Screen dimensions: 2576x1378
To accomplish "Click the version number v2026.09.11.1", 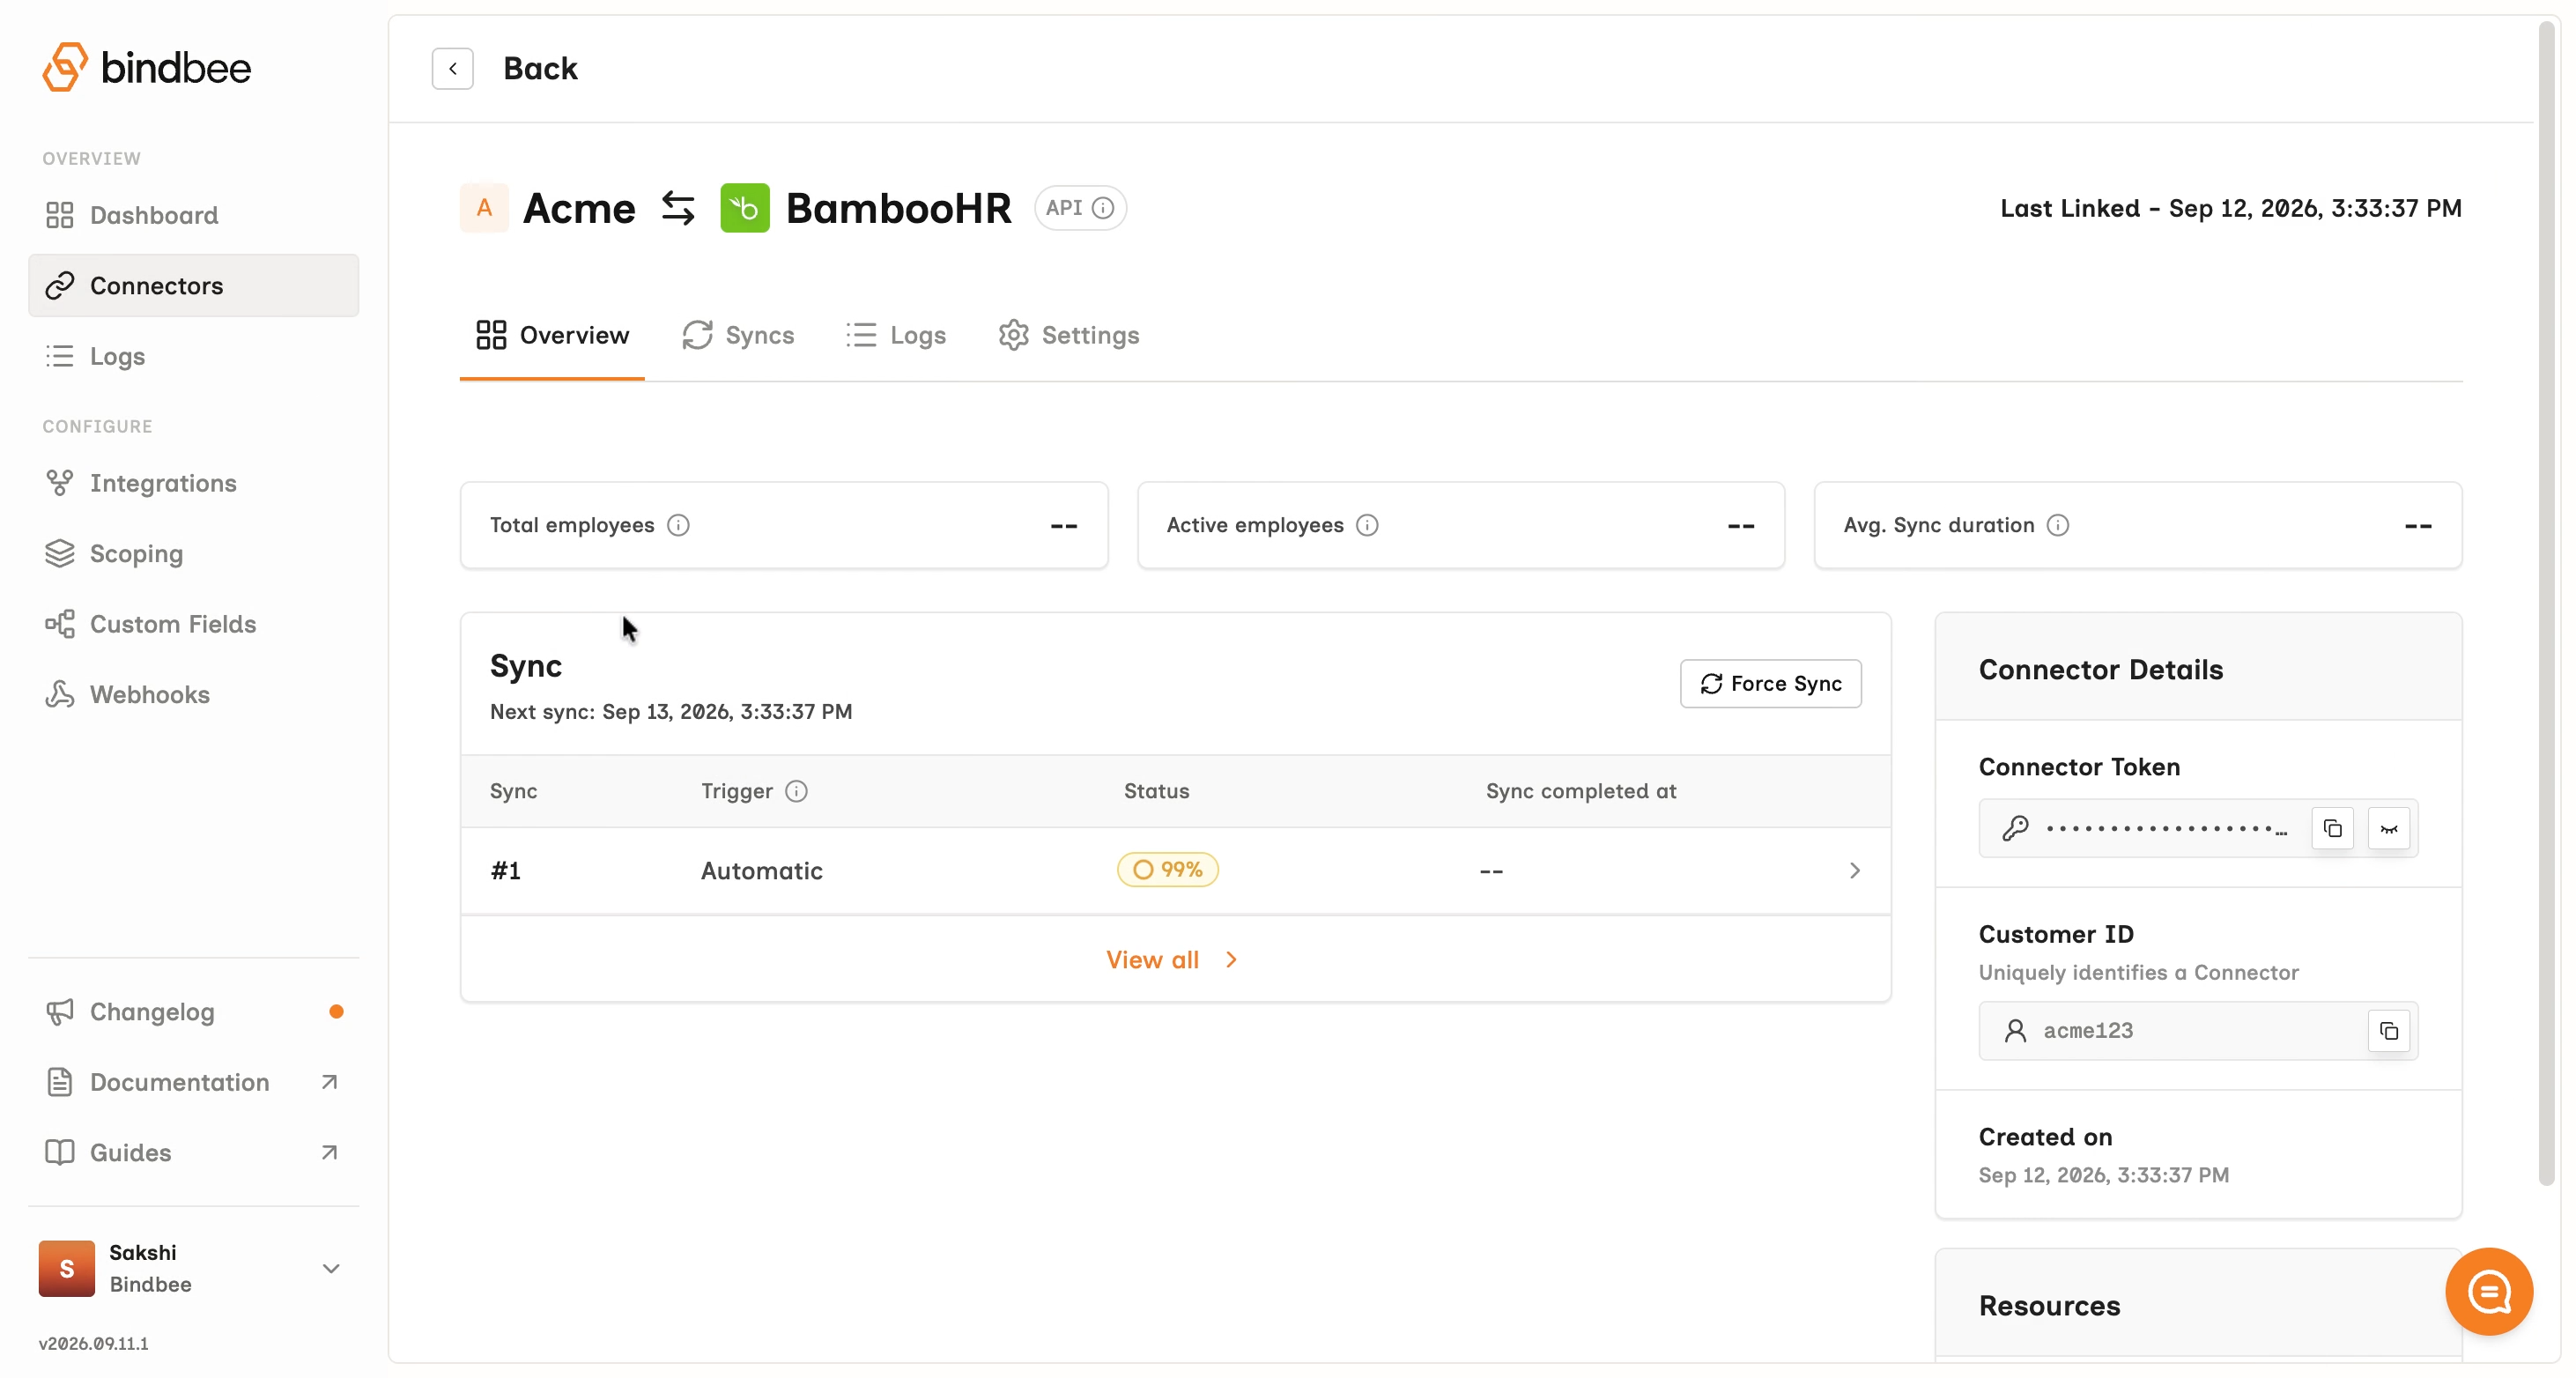I will tap(94, 1344).
